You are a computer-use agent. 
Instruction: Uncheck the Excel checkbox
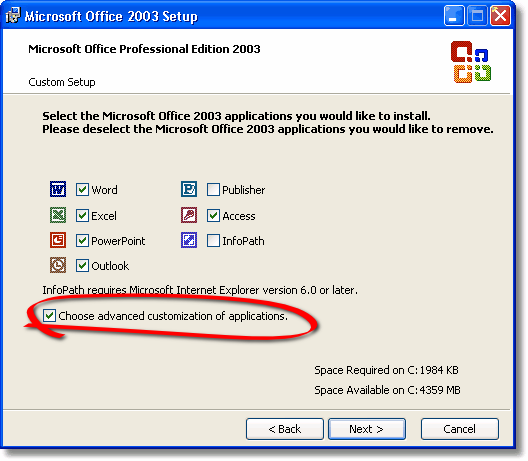[x=82, y=216]
